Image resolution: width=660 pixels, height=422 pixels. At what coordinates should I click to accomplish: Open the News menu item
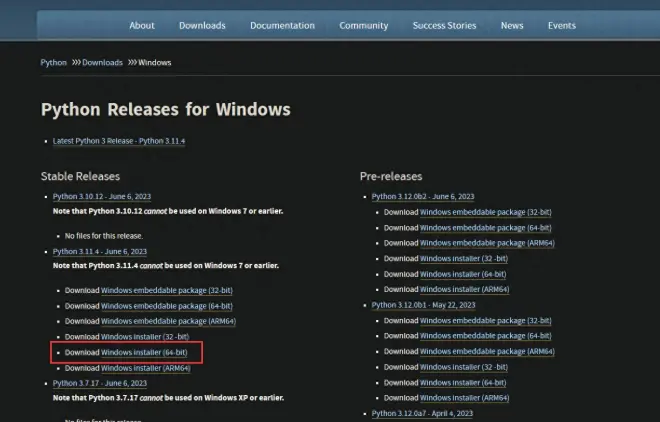click(512, 26)
